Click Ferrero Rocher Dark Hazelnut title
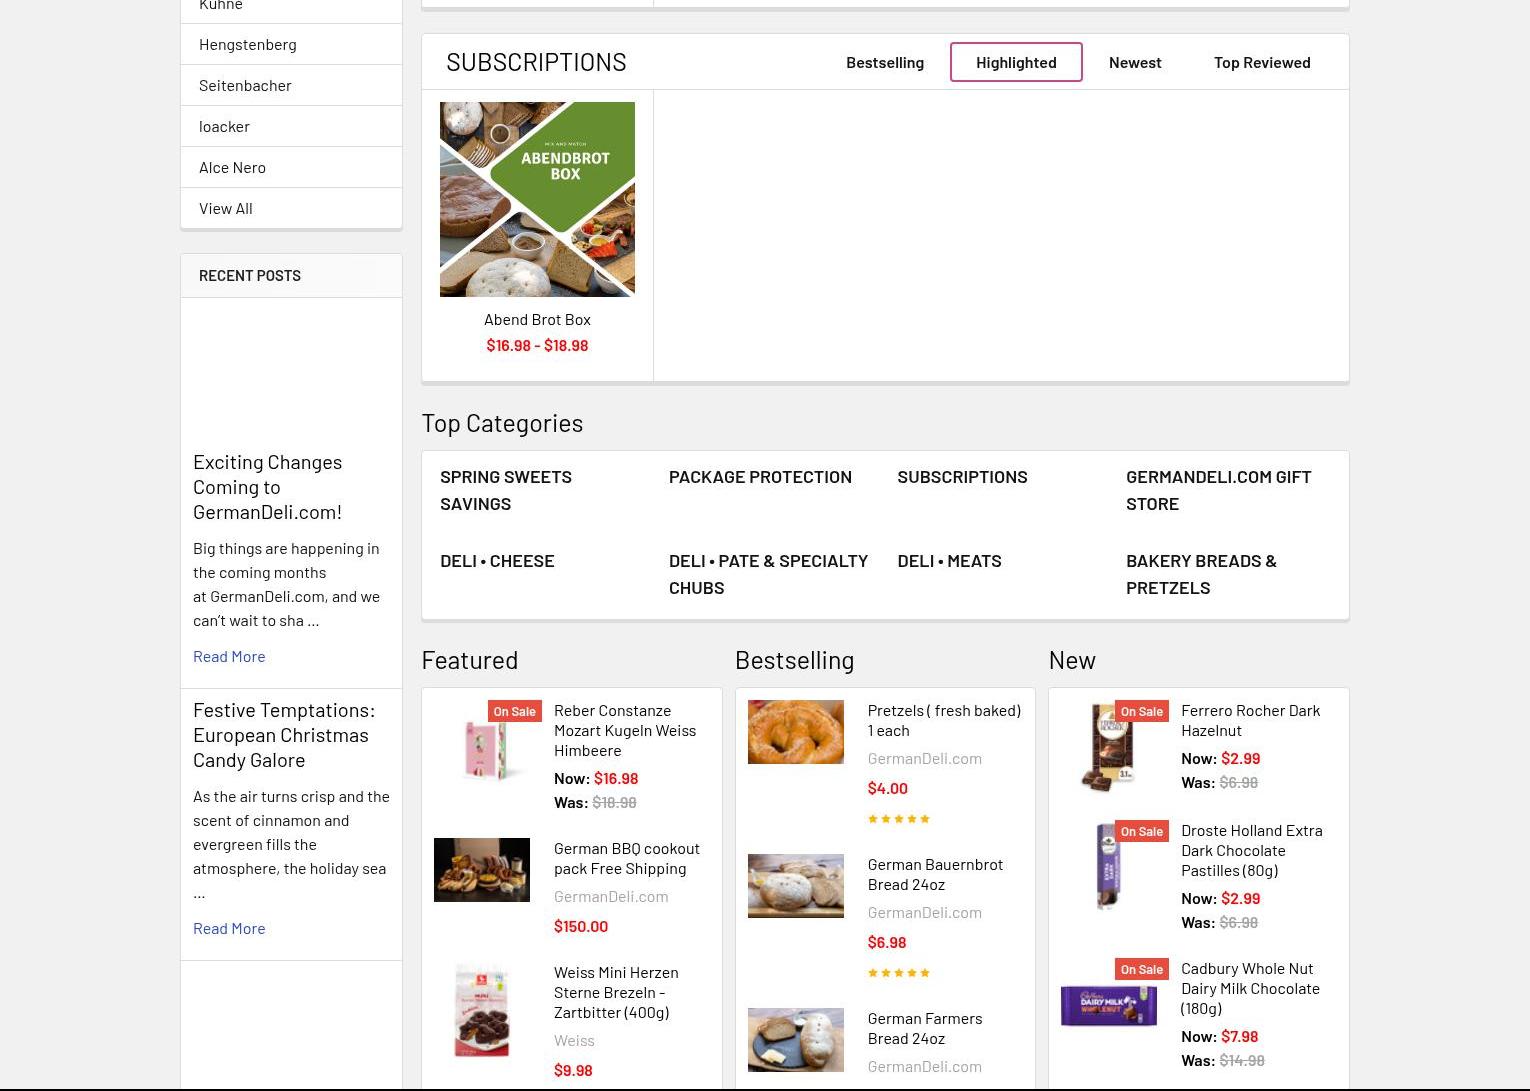The width and height of the screenshot is (1530, 1091). tap(1251, 720)
